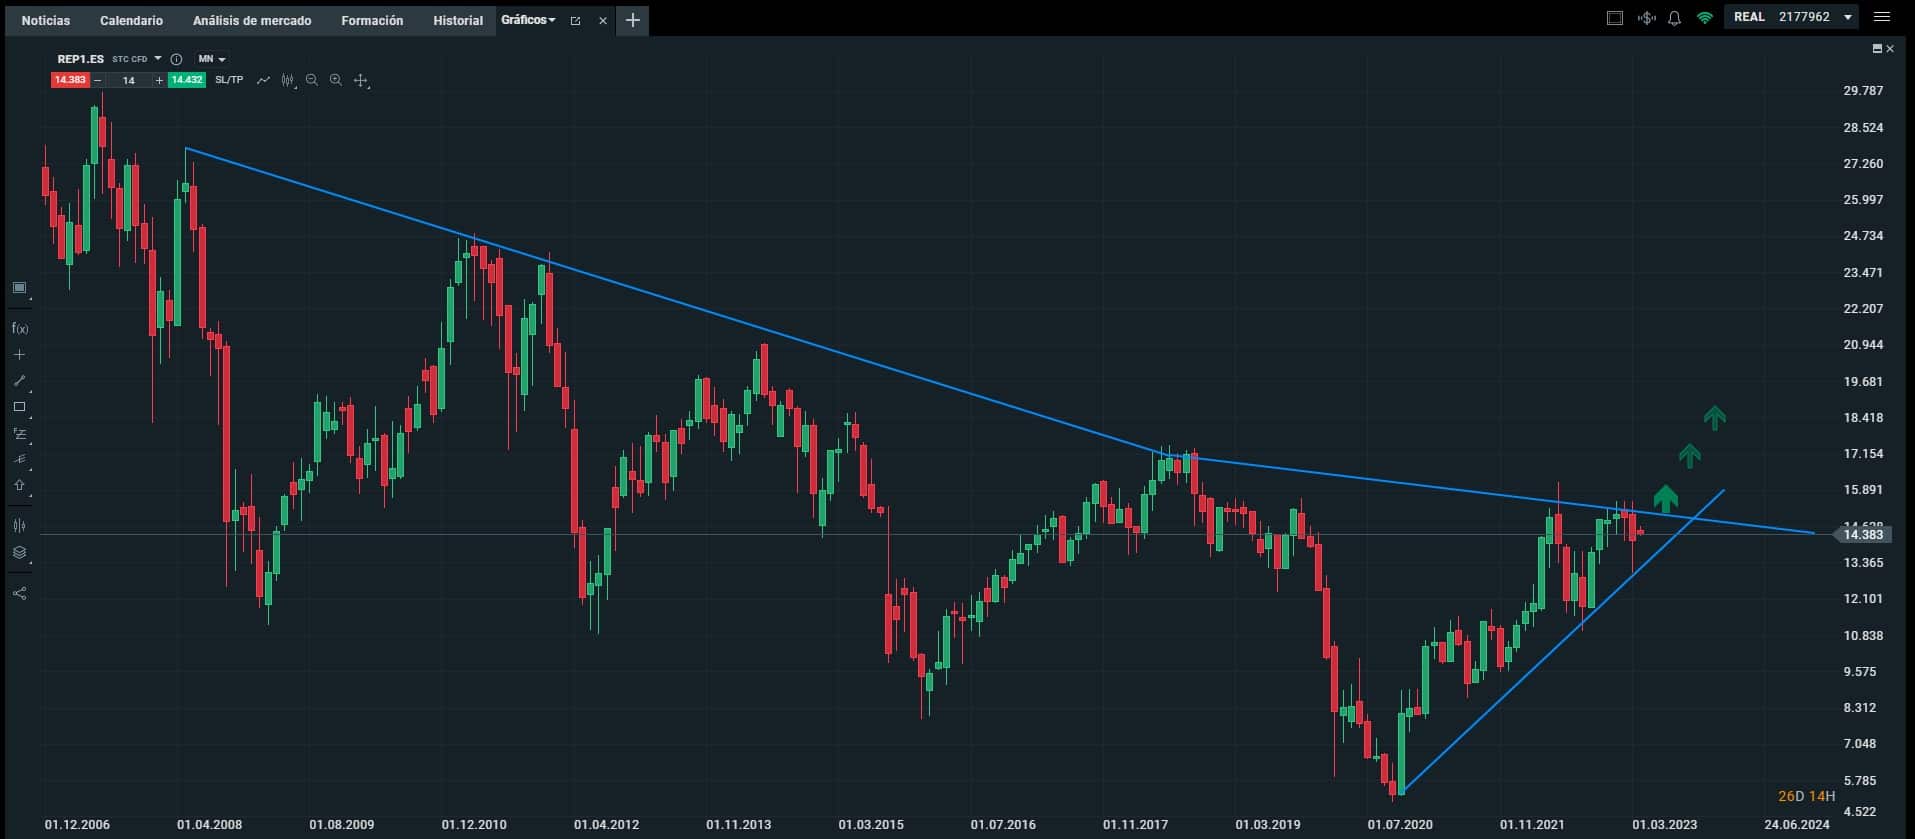Zoom out the chart with magnifier

[x=312, y=80]
